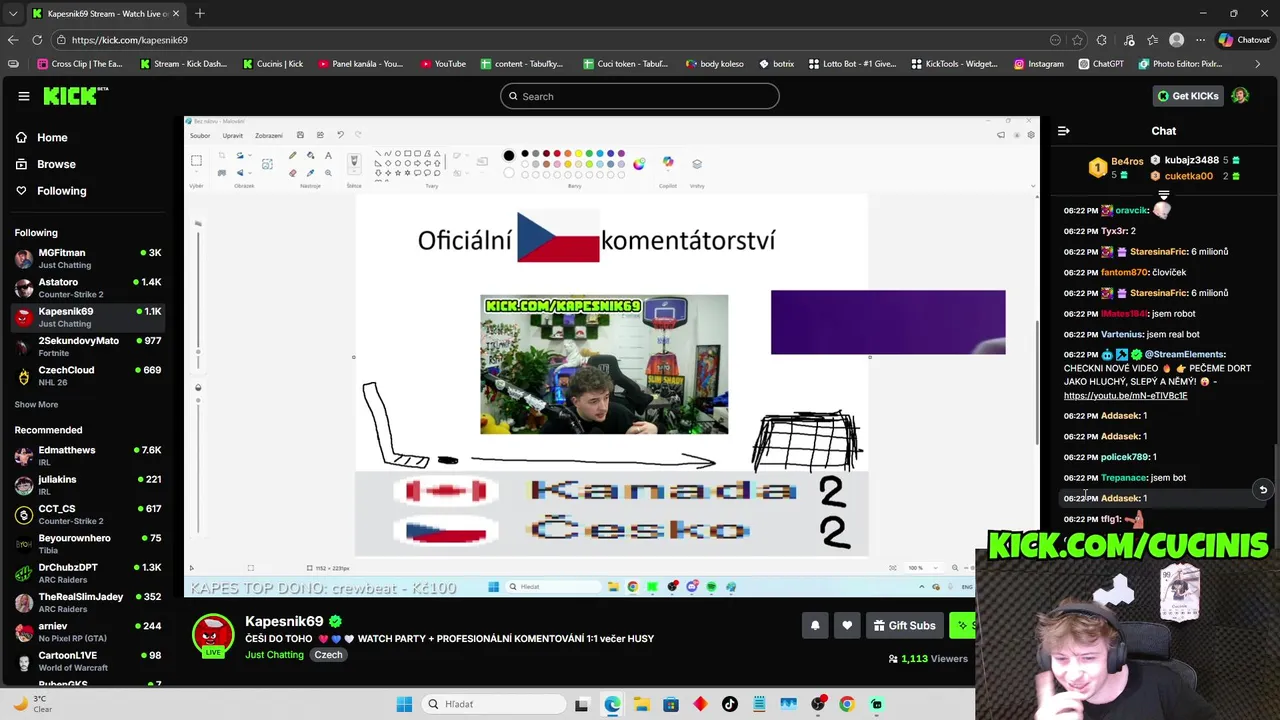Screen dimensions: 1280x720
Task: Open Zobrazení menu in streamed Paint window
Action: point(269,136)
